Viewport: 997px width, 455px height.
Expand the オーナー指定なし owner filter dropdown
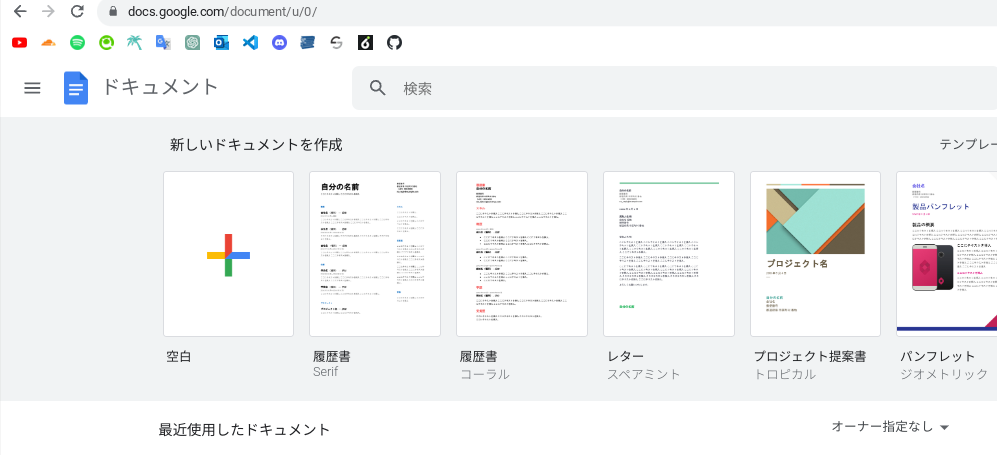[890, 427]
